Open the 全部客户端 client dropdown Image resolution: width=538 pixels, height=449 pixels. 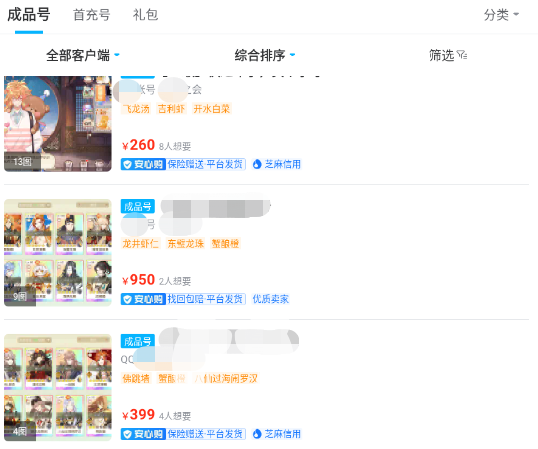(x=83, y=55)
